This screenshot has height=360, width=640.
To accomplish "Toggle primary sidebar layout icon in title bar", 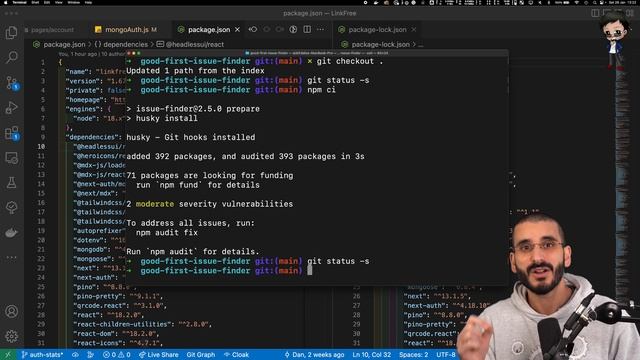I will (596, 13).
